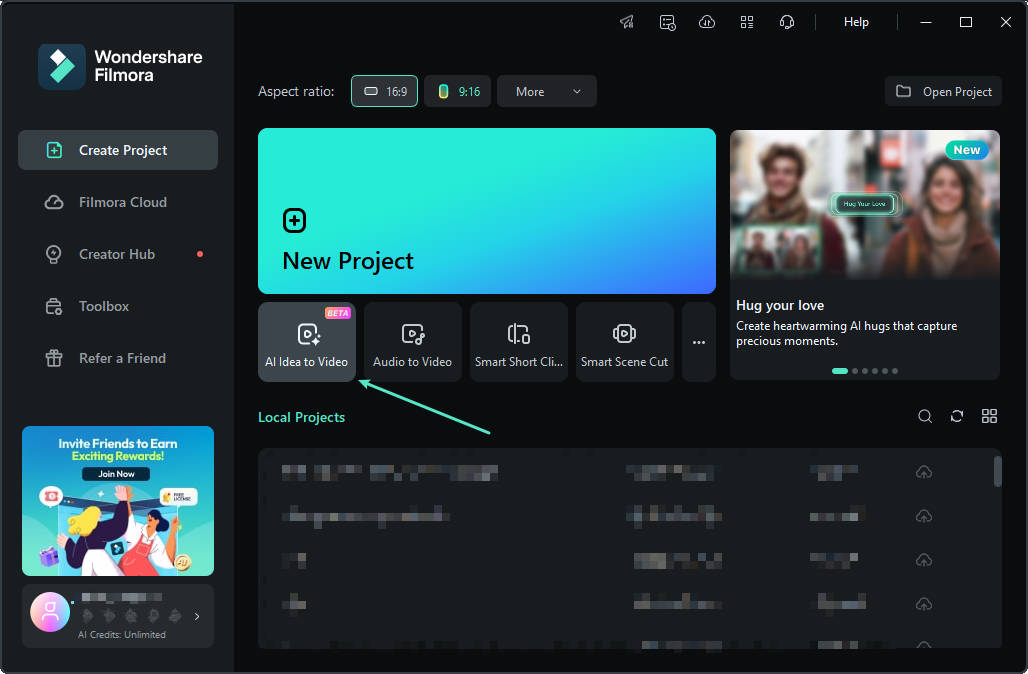The width and height of the screenshot is (1028, 674).
Task: Search local projects with magnifier icon
Action: [x=925, y=416]
